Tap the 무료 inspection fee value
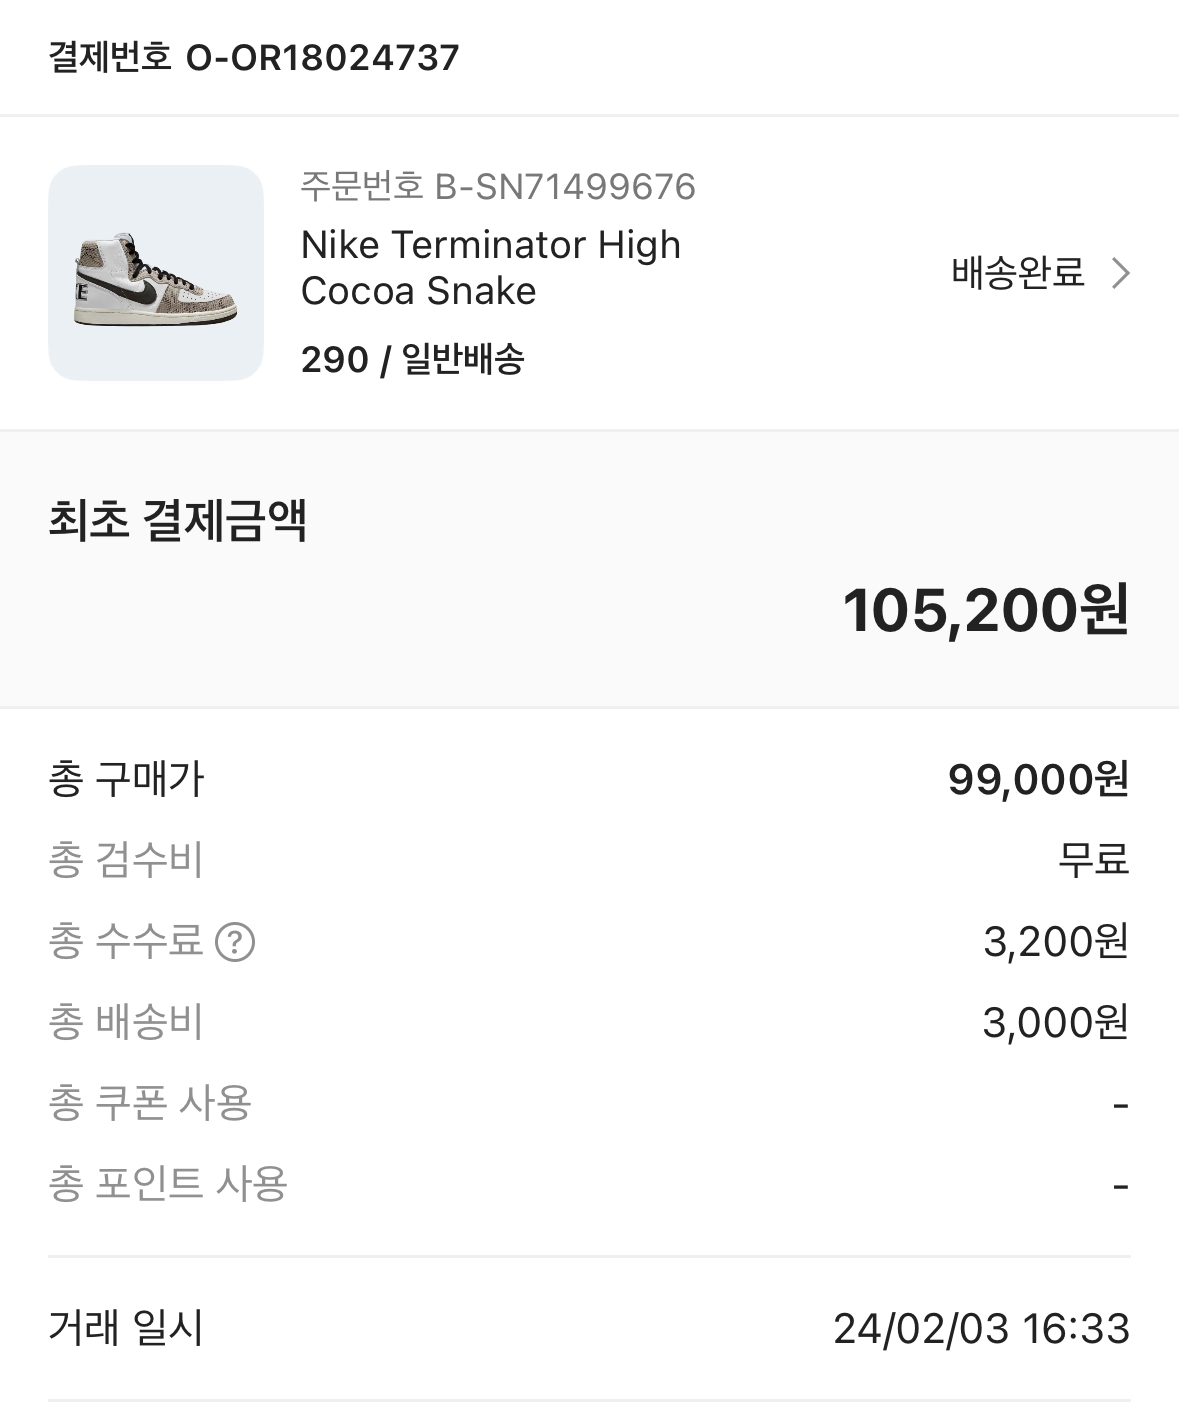The image size is (1179, 1417). coord(1093,860)
